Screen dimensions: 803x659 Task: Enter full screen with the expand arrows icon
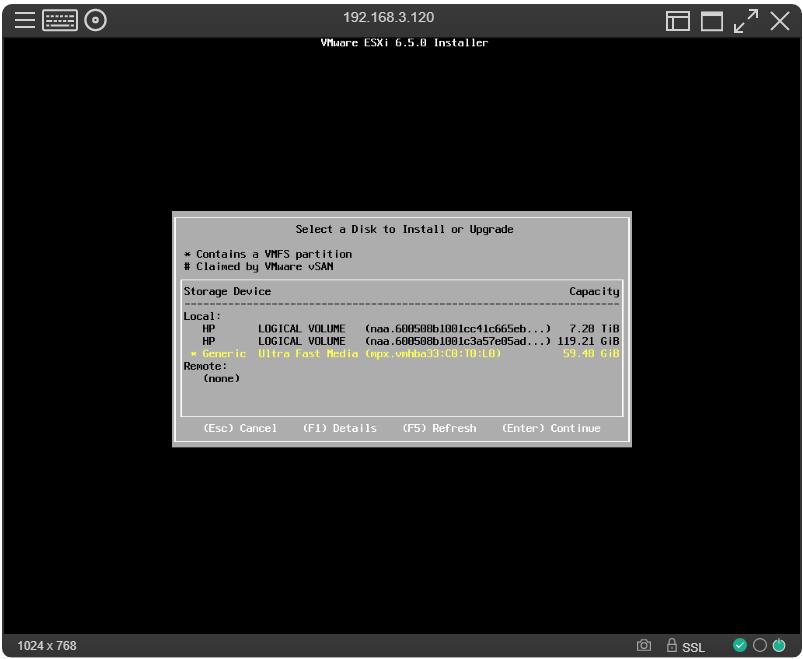click(x=746, y=20)
